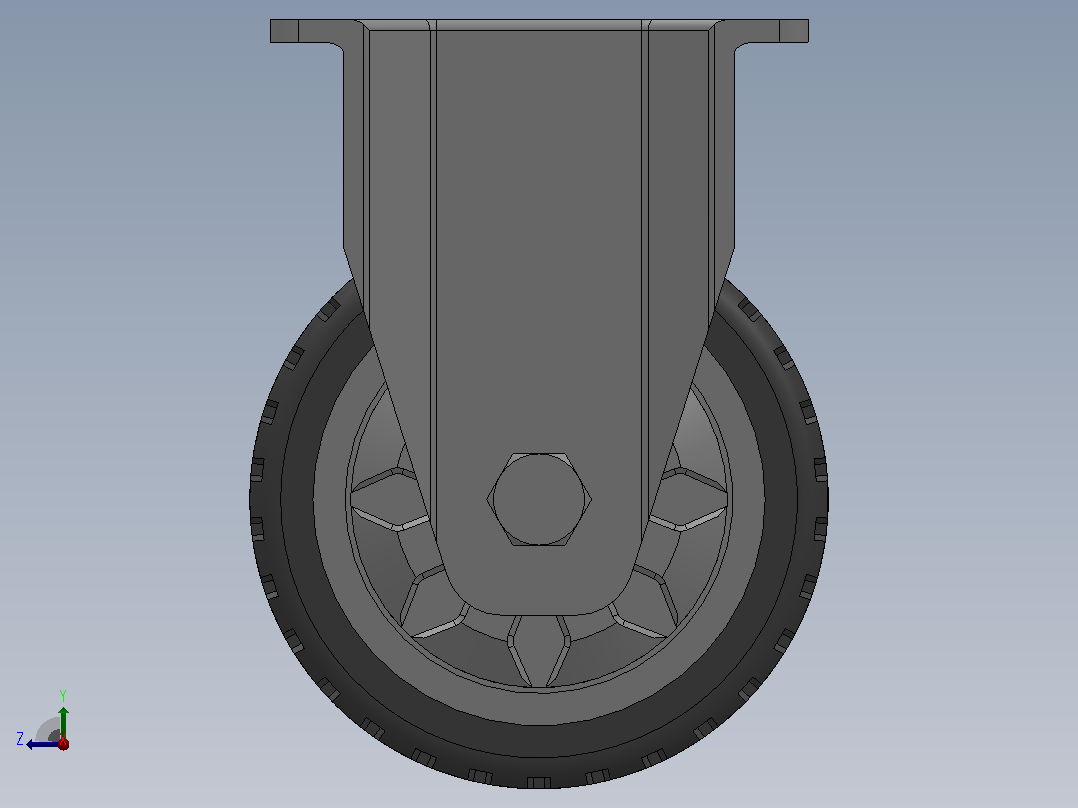Select the gray quadrant arc on the triad

point(48,729)
